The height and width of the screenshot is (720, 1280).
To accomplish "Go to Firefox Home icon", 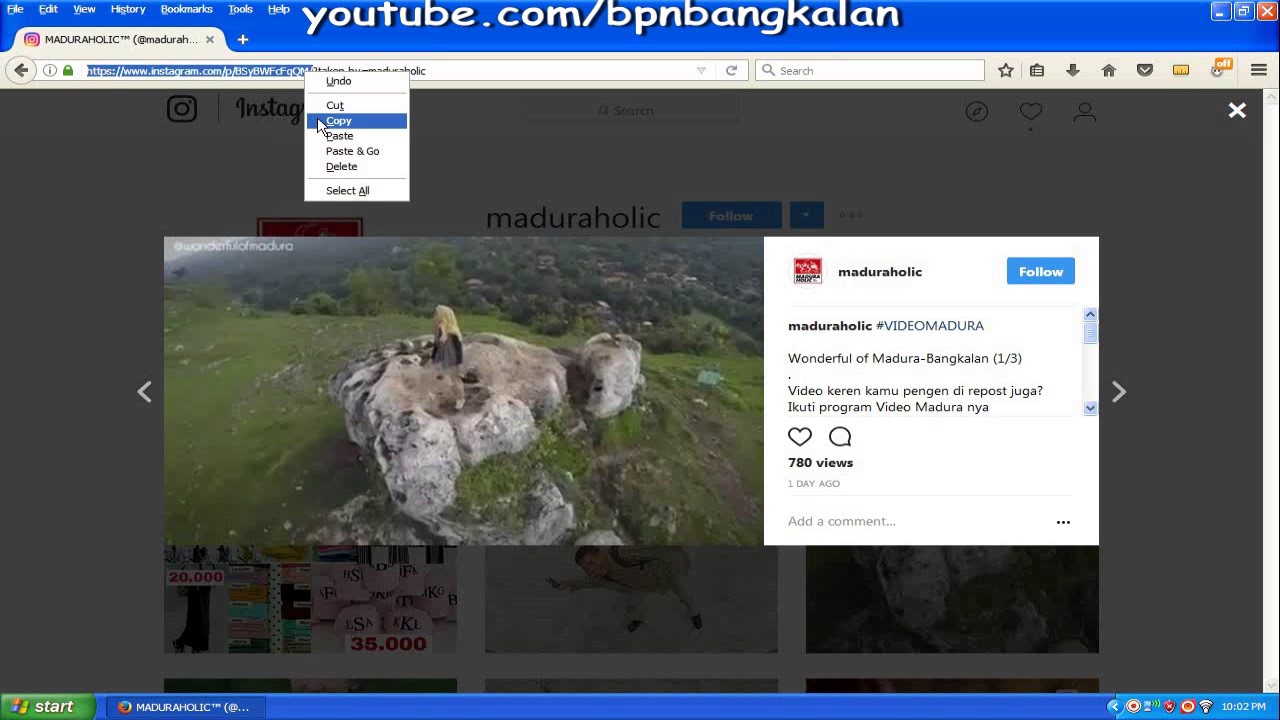I will (x=1108, y=70).
